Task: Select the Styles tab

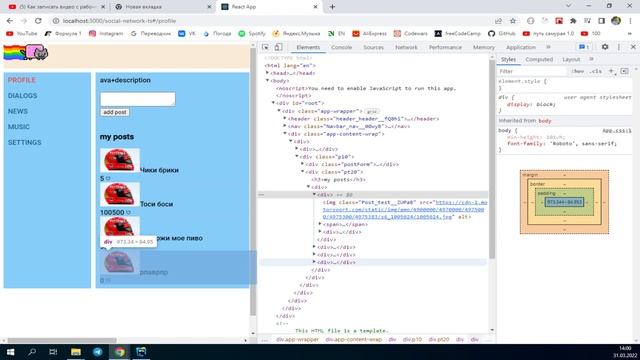Action: click(508, 59)
